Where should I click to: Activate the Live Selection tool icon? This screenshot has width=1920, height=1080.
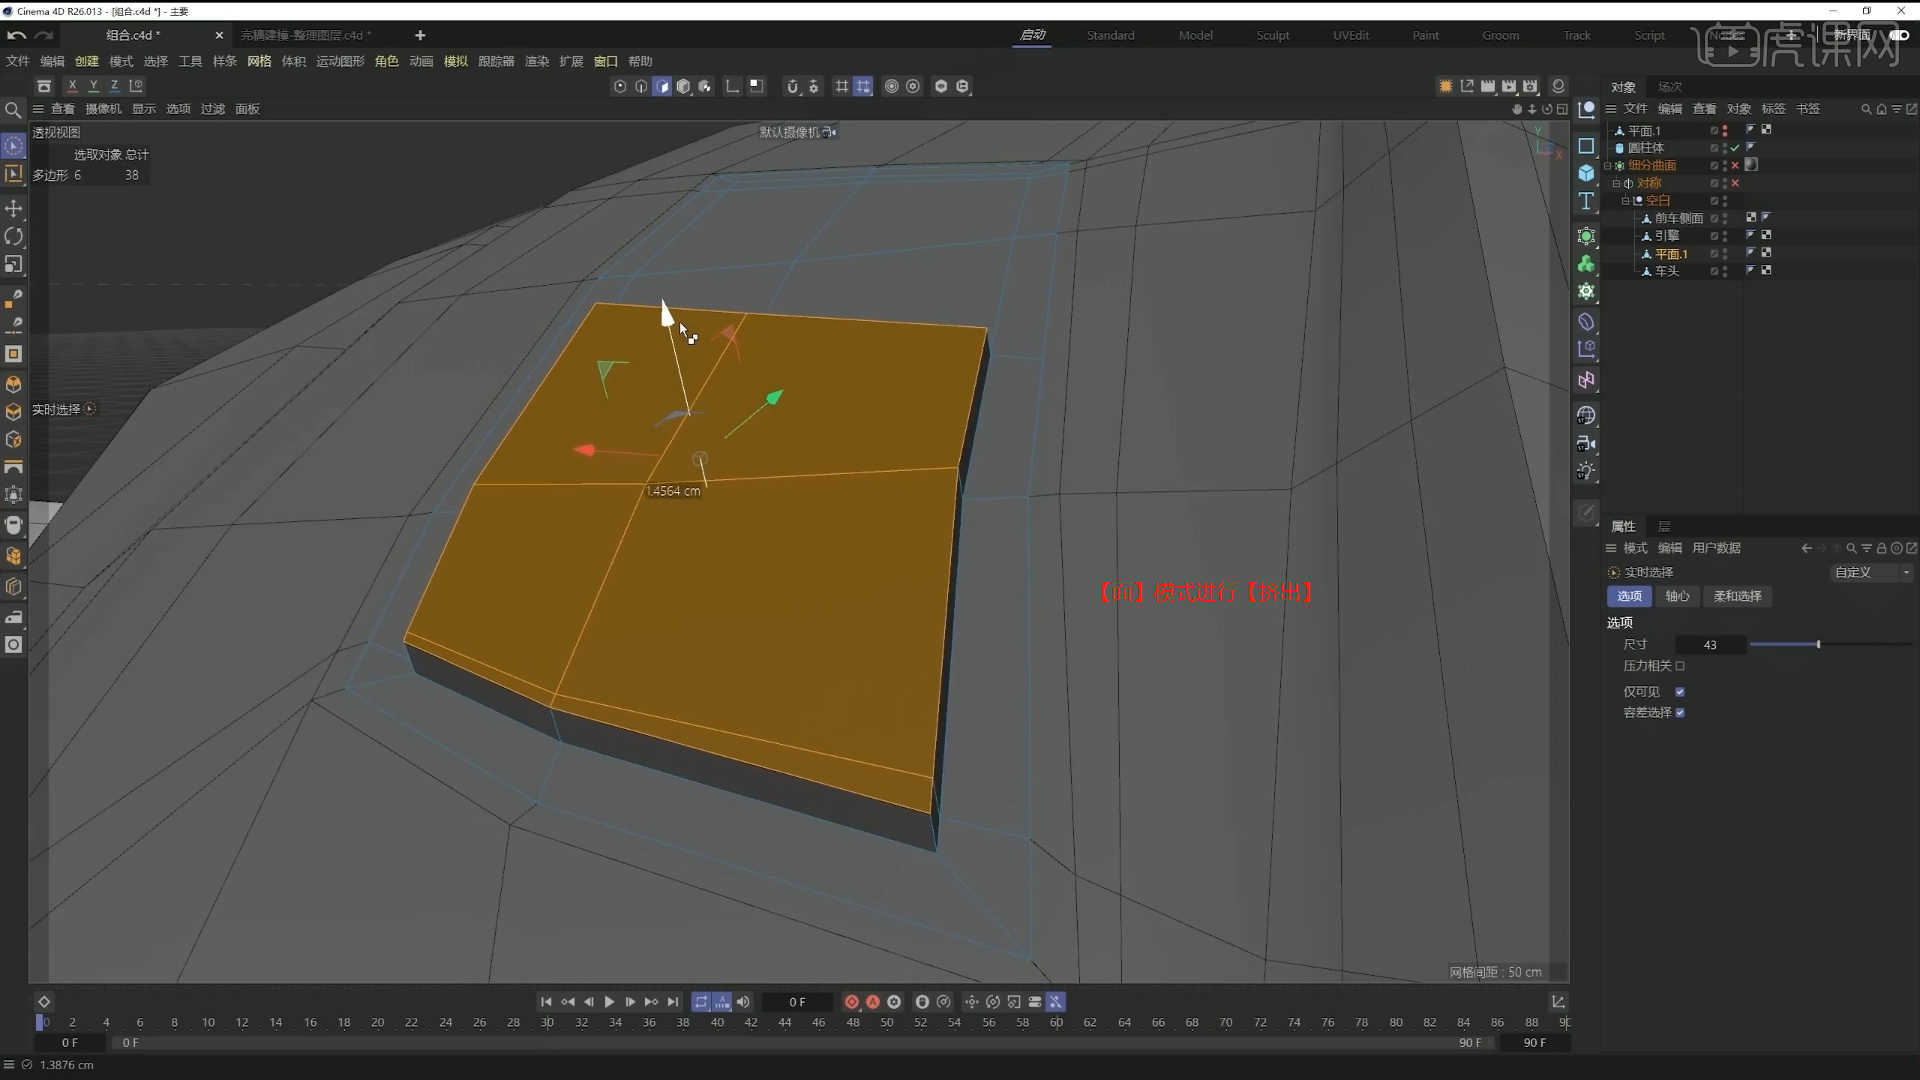(x=14, y=146)
